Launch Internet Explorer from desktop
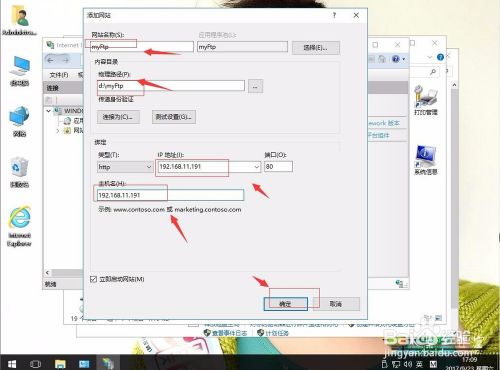This screenshot has height=370, width=500. click(x=19, y=226)
